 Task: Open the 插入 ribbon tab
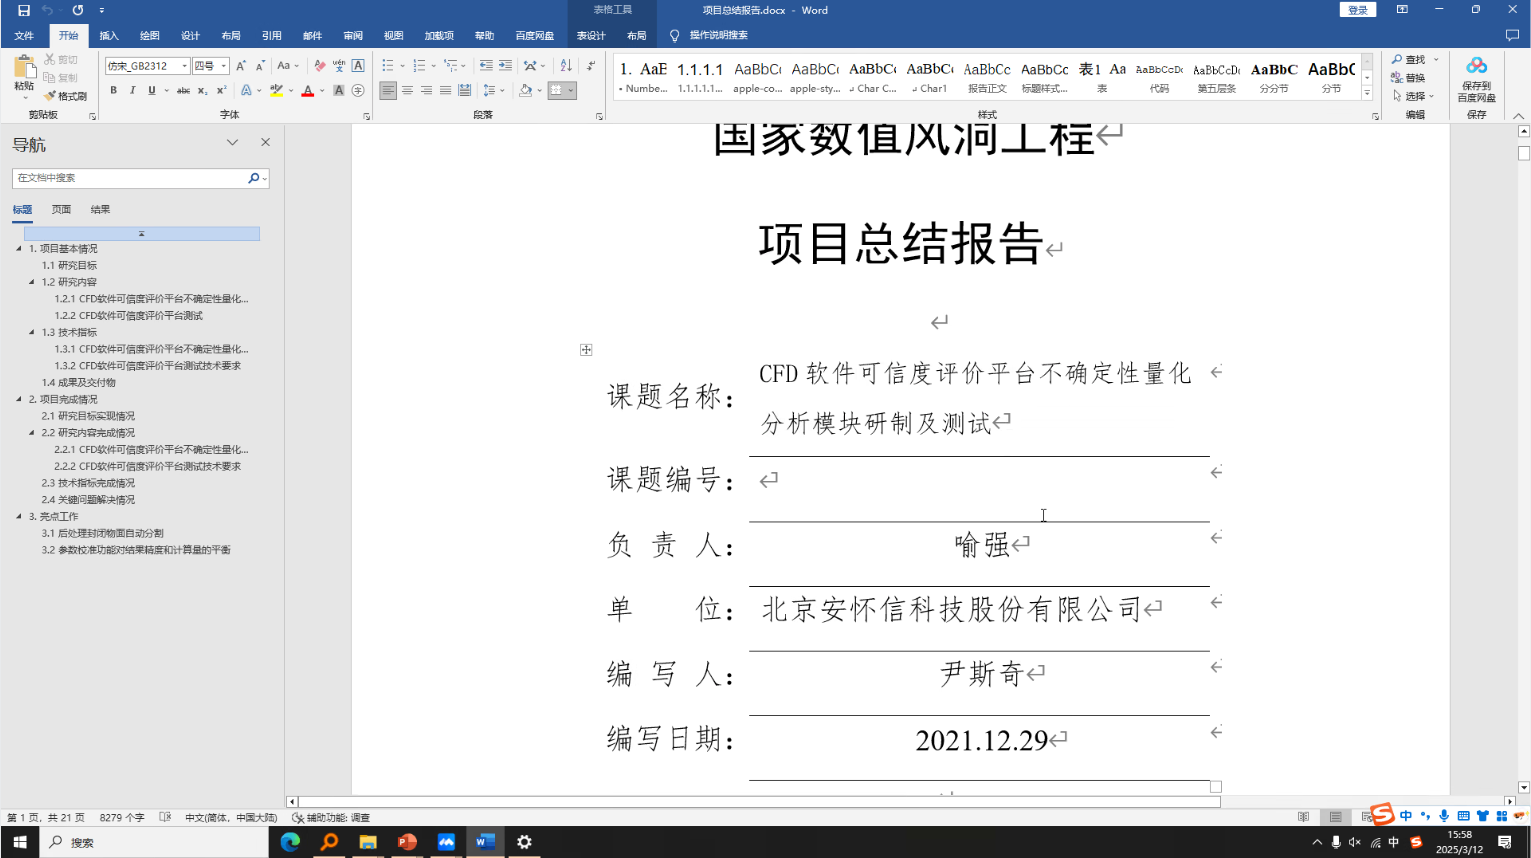109,36
